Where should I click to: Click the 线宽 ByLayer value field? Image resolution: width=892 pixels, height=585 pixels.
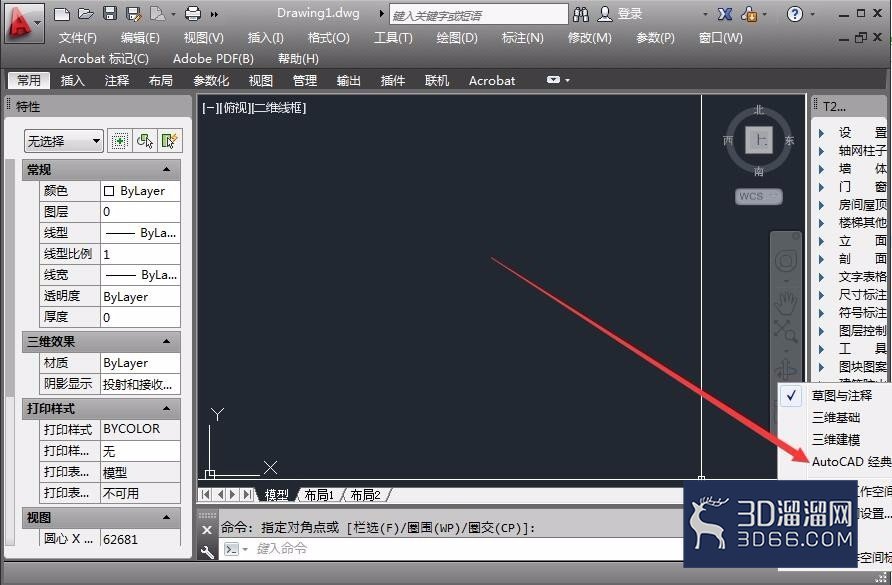141,275
